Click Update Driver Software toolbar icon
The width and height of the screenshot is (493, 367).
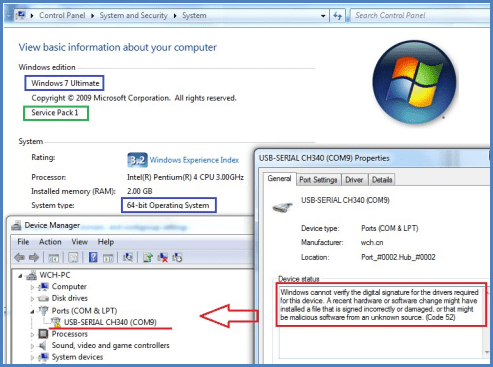(x=148, y=257)
